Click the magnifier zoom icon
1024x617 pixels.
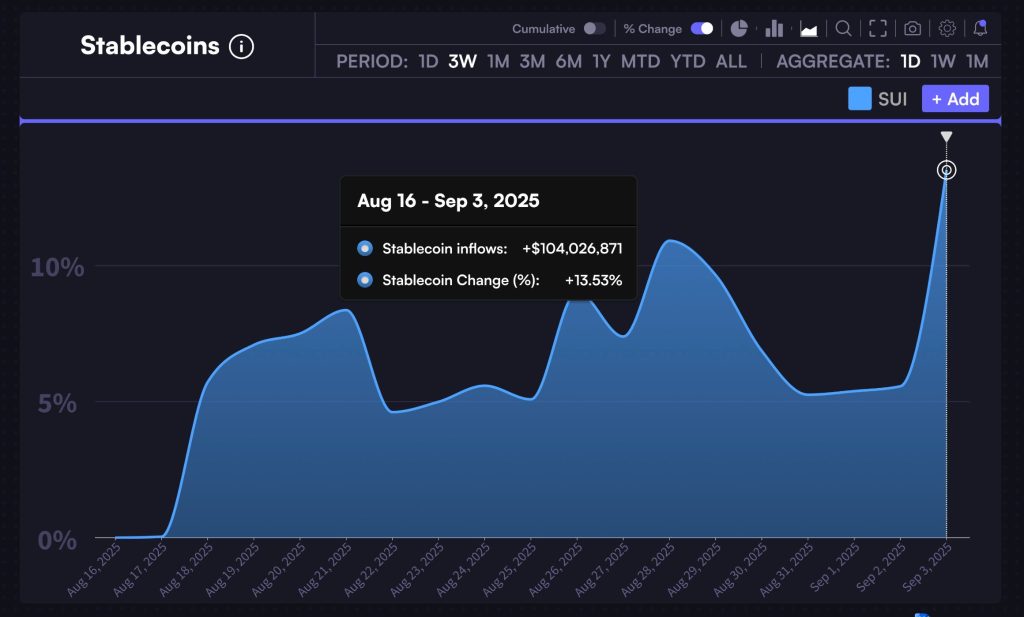(x=843, y=29)
